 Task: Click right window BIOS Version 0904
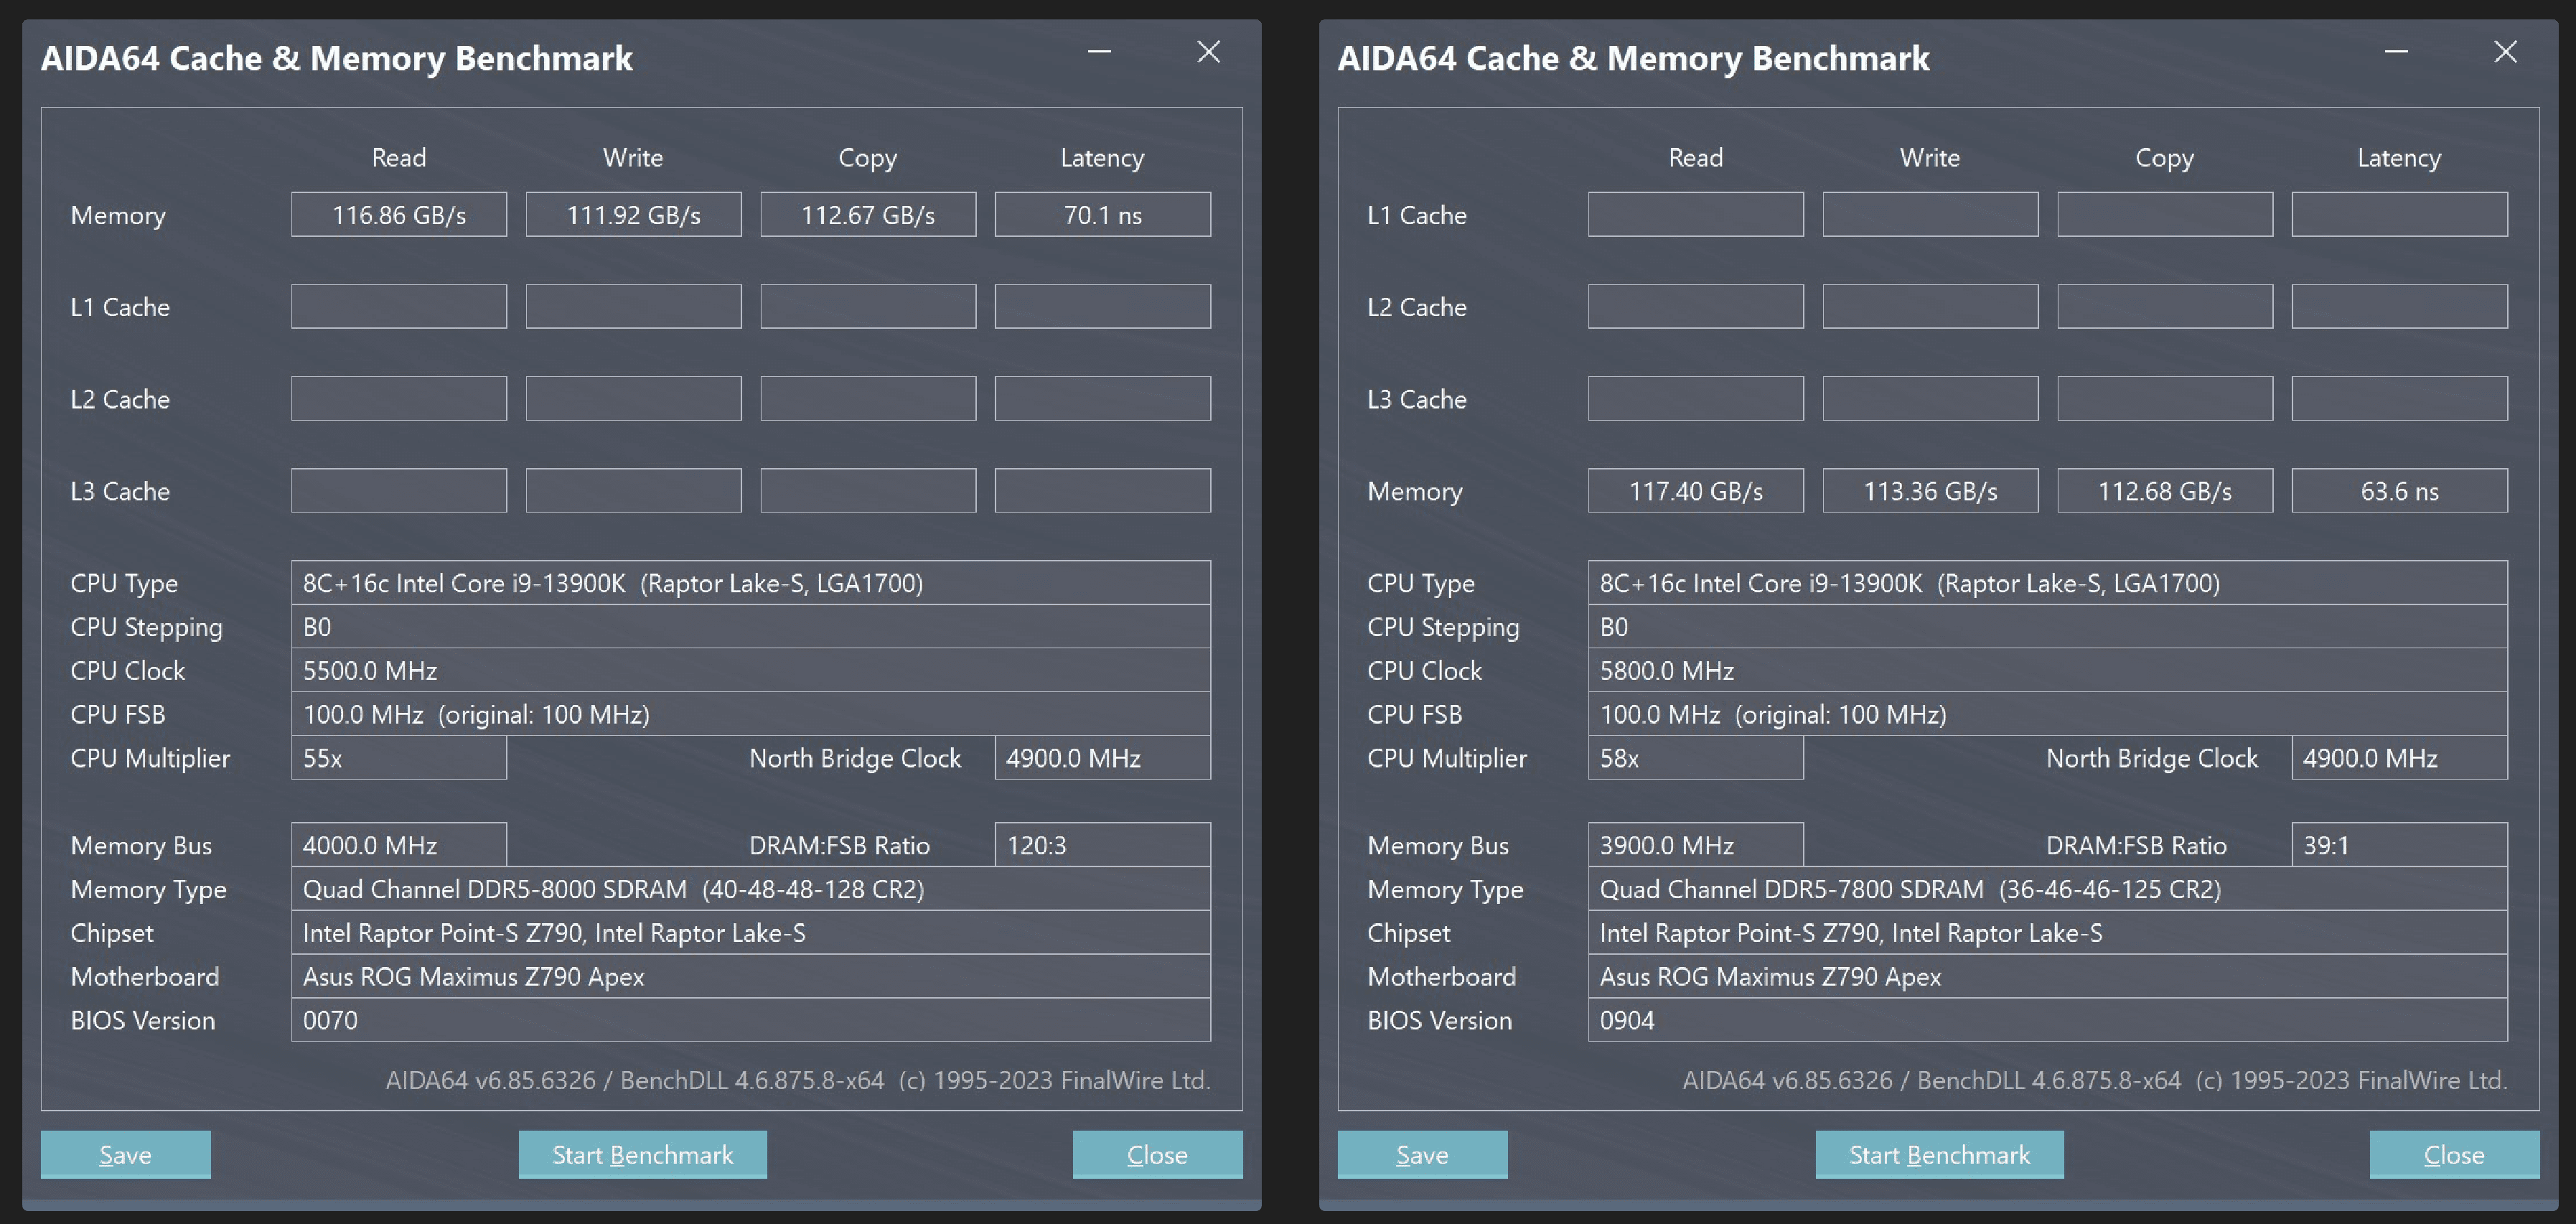pyautogui.click(x=2048, y=1020)
